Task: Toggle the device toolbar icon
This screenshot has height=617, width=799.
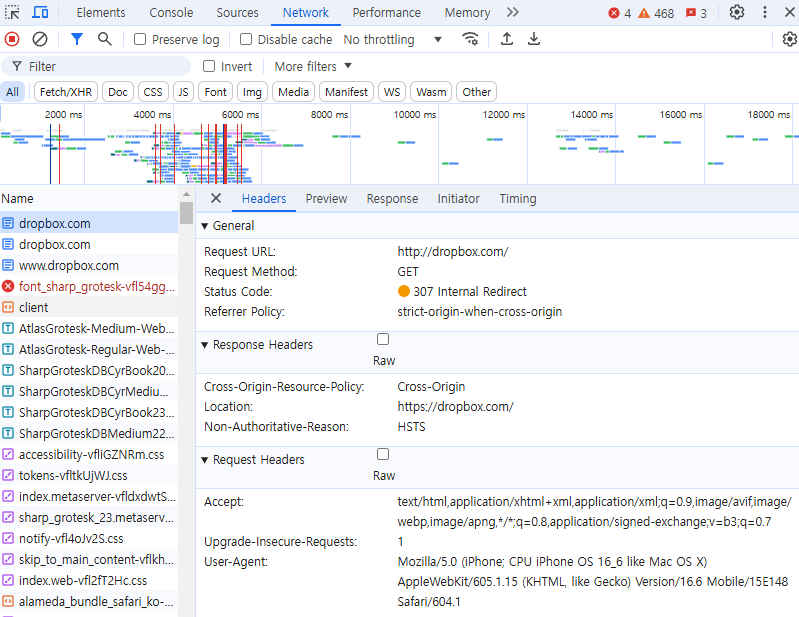Action: pos(40,12)
